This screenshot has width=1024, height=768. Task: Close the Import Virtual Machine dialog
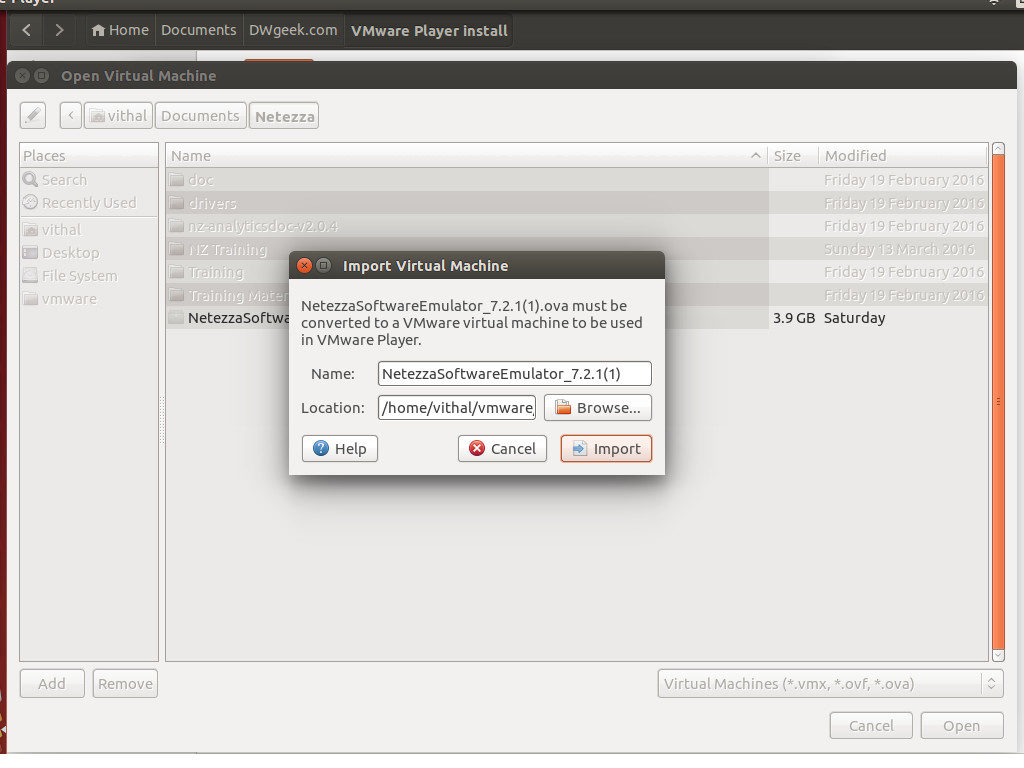tap(304, 265)
